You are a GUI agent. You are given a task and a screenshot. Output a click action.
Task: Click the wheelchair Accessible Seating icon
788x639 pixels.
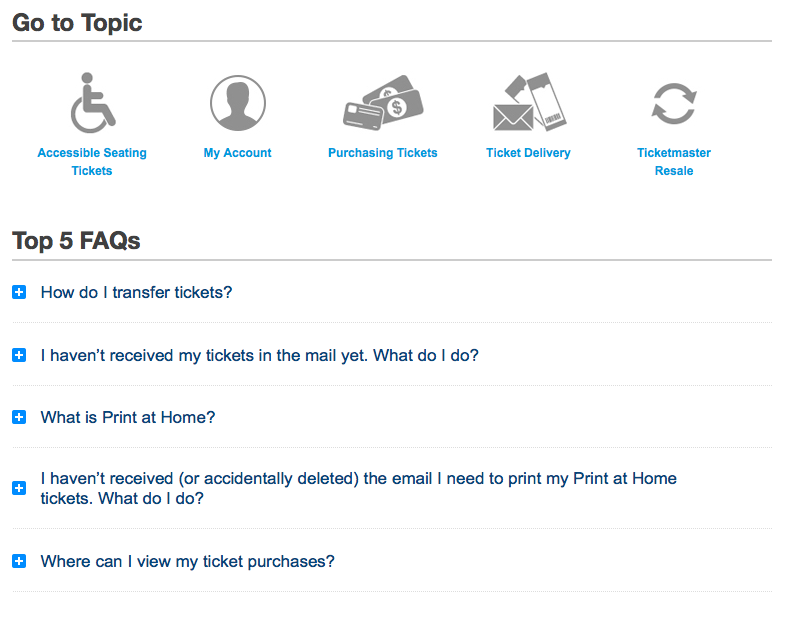(91, 103)
